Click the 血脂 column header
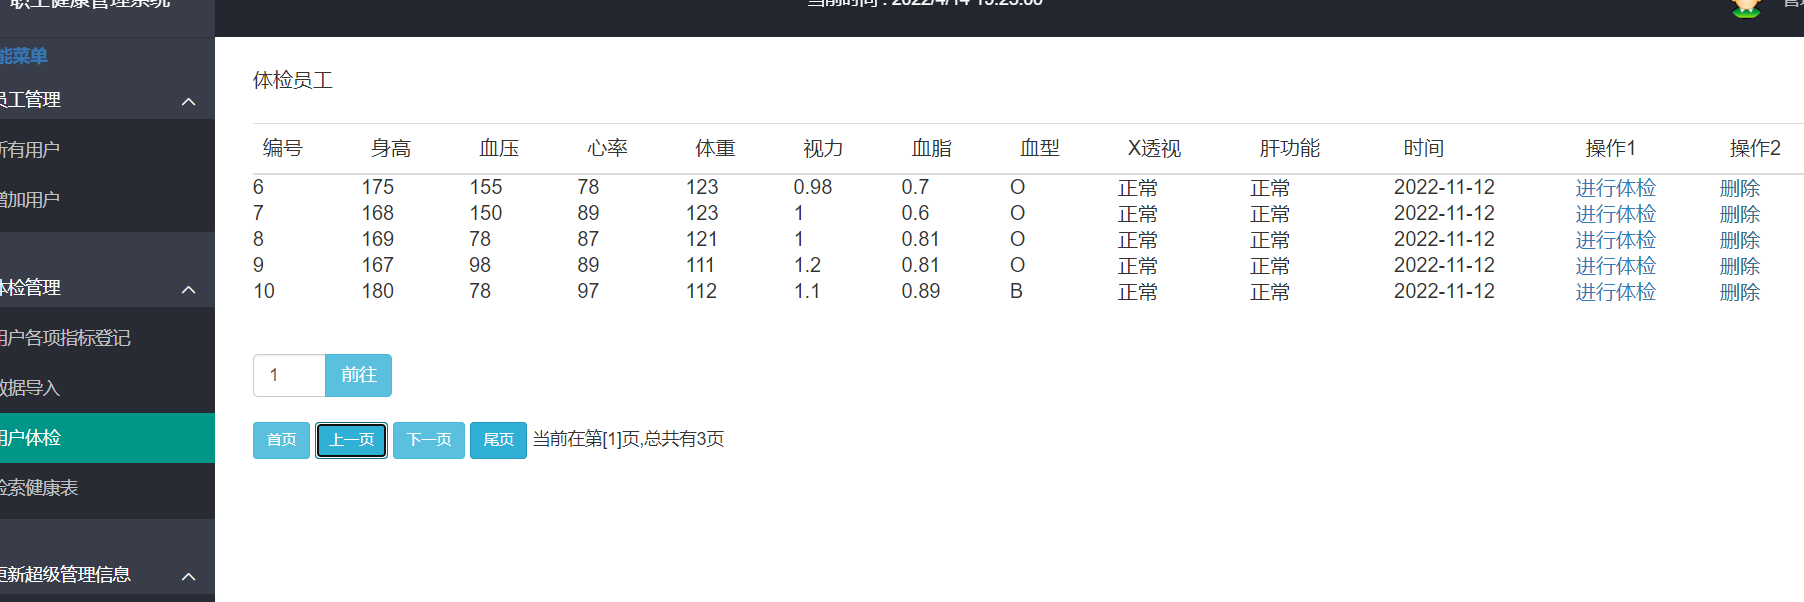Screen dimensions: 1804x602 tap(931, 148)
